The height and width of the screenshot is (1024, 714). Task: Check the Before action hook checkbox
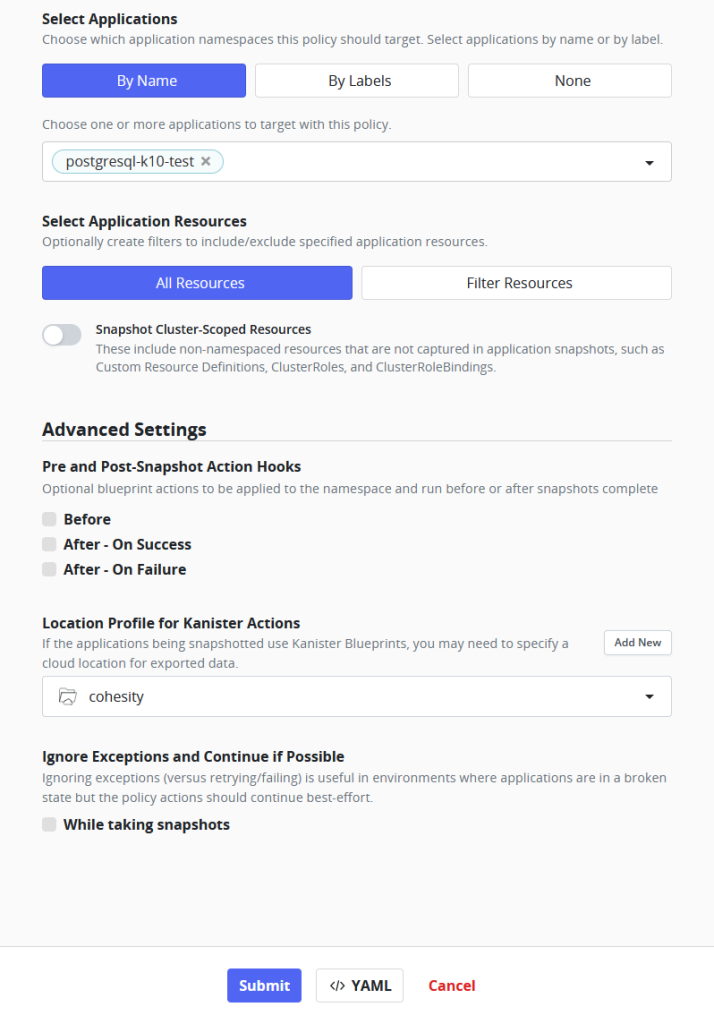pyautogui.click(x=49, y=519)
